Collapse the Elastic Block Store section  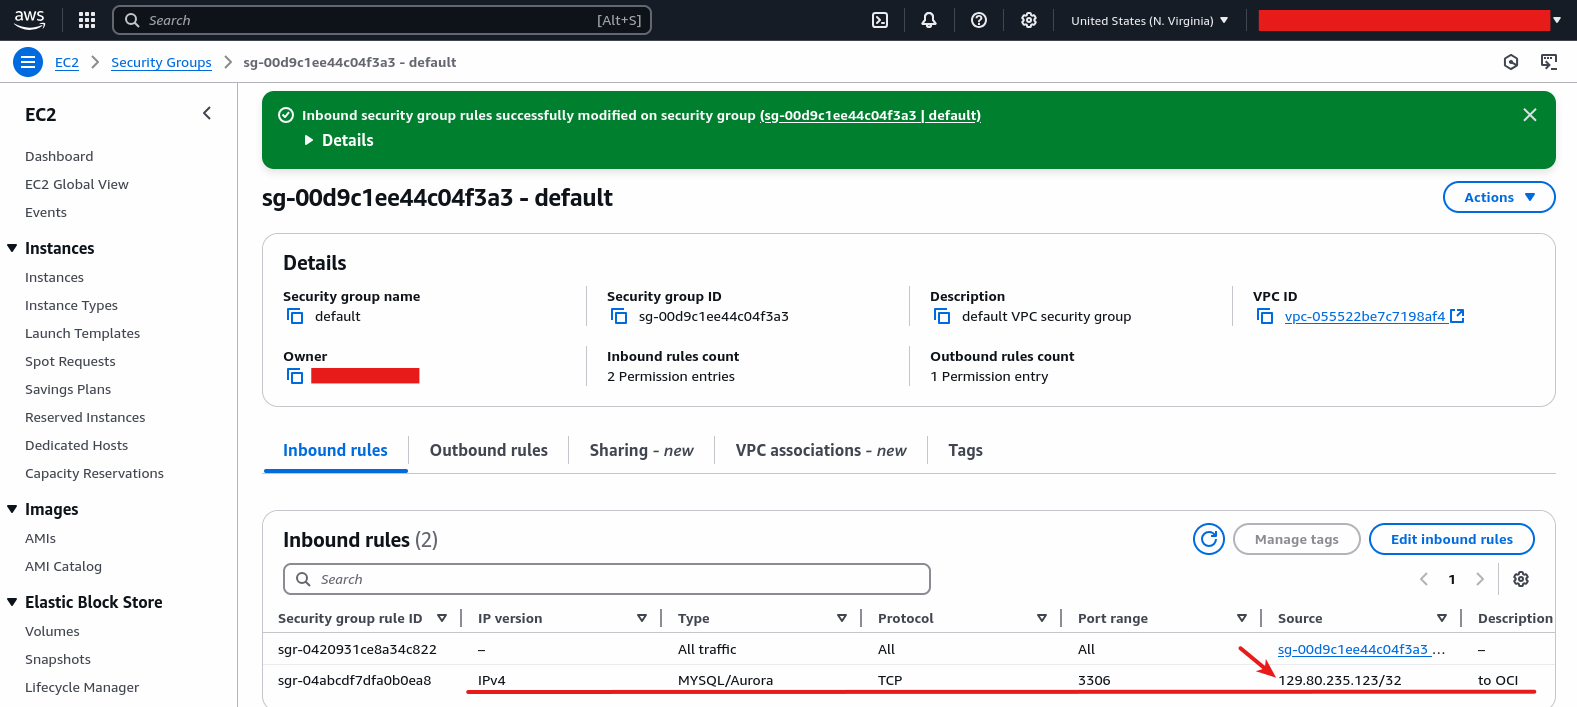point(13,602)
